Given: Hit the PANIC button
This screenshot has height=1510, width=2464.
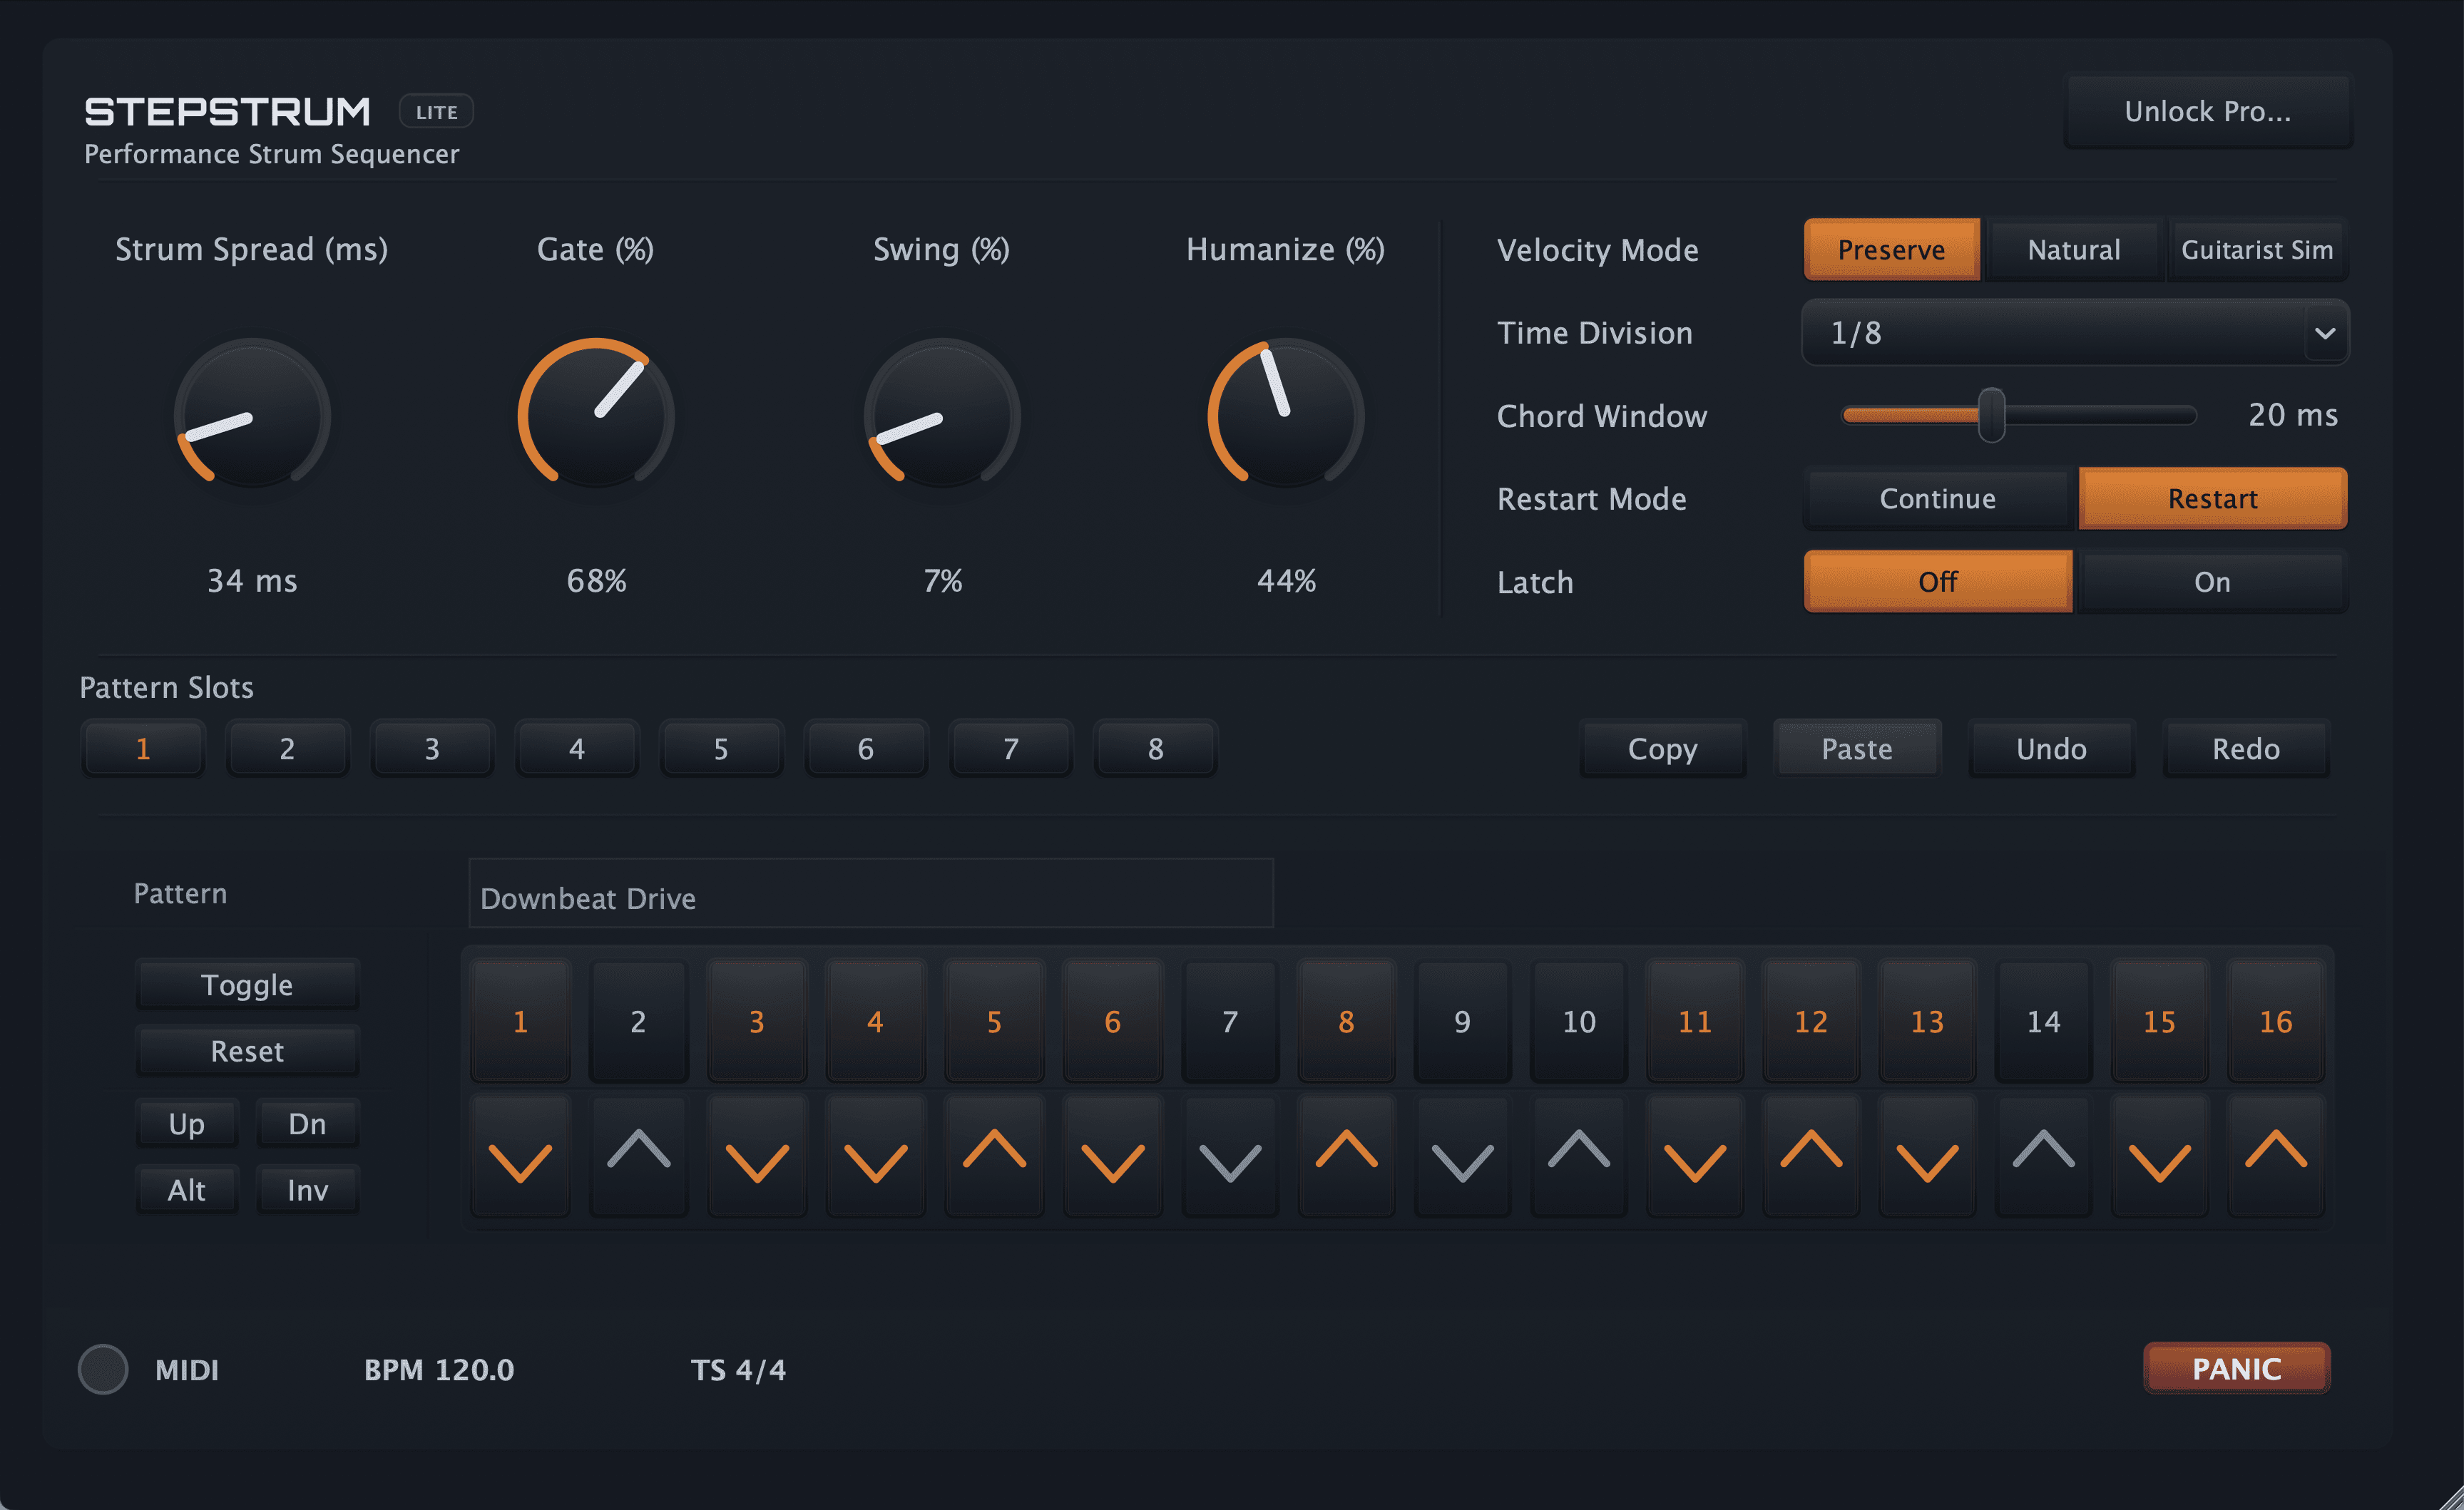Looking at the screenshot, I should (x=2236, y=1368).
